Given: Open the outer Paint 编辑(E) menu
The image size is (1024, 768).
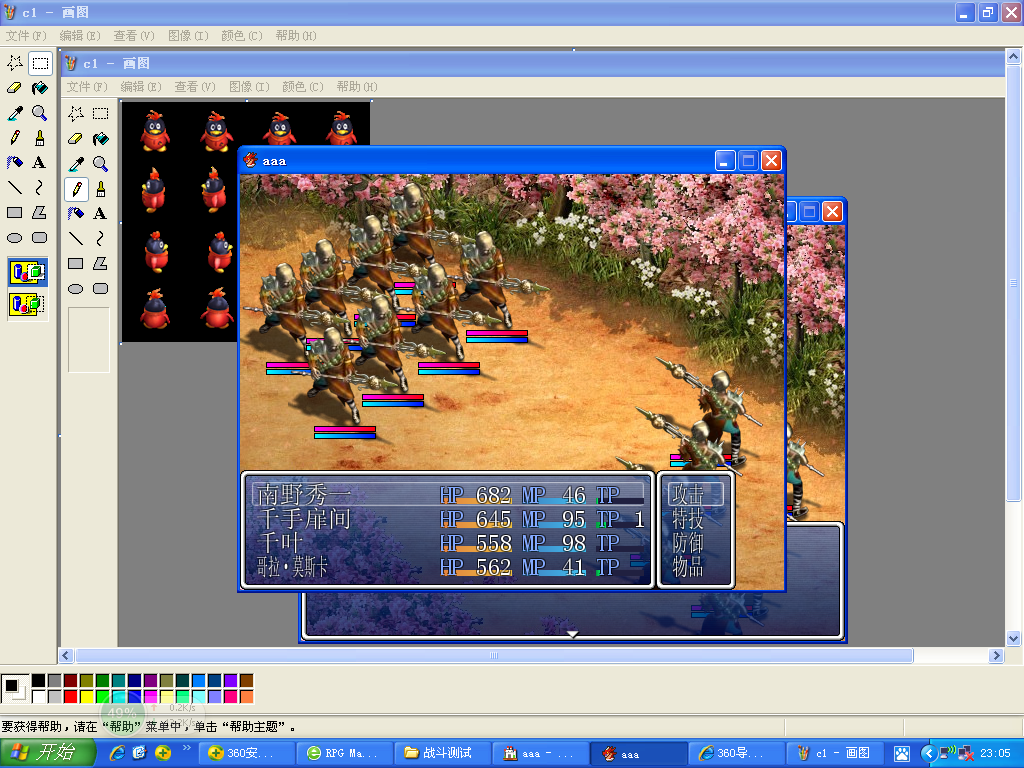Looking at the screenshot, I should coord(80,35).
